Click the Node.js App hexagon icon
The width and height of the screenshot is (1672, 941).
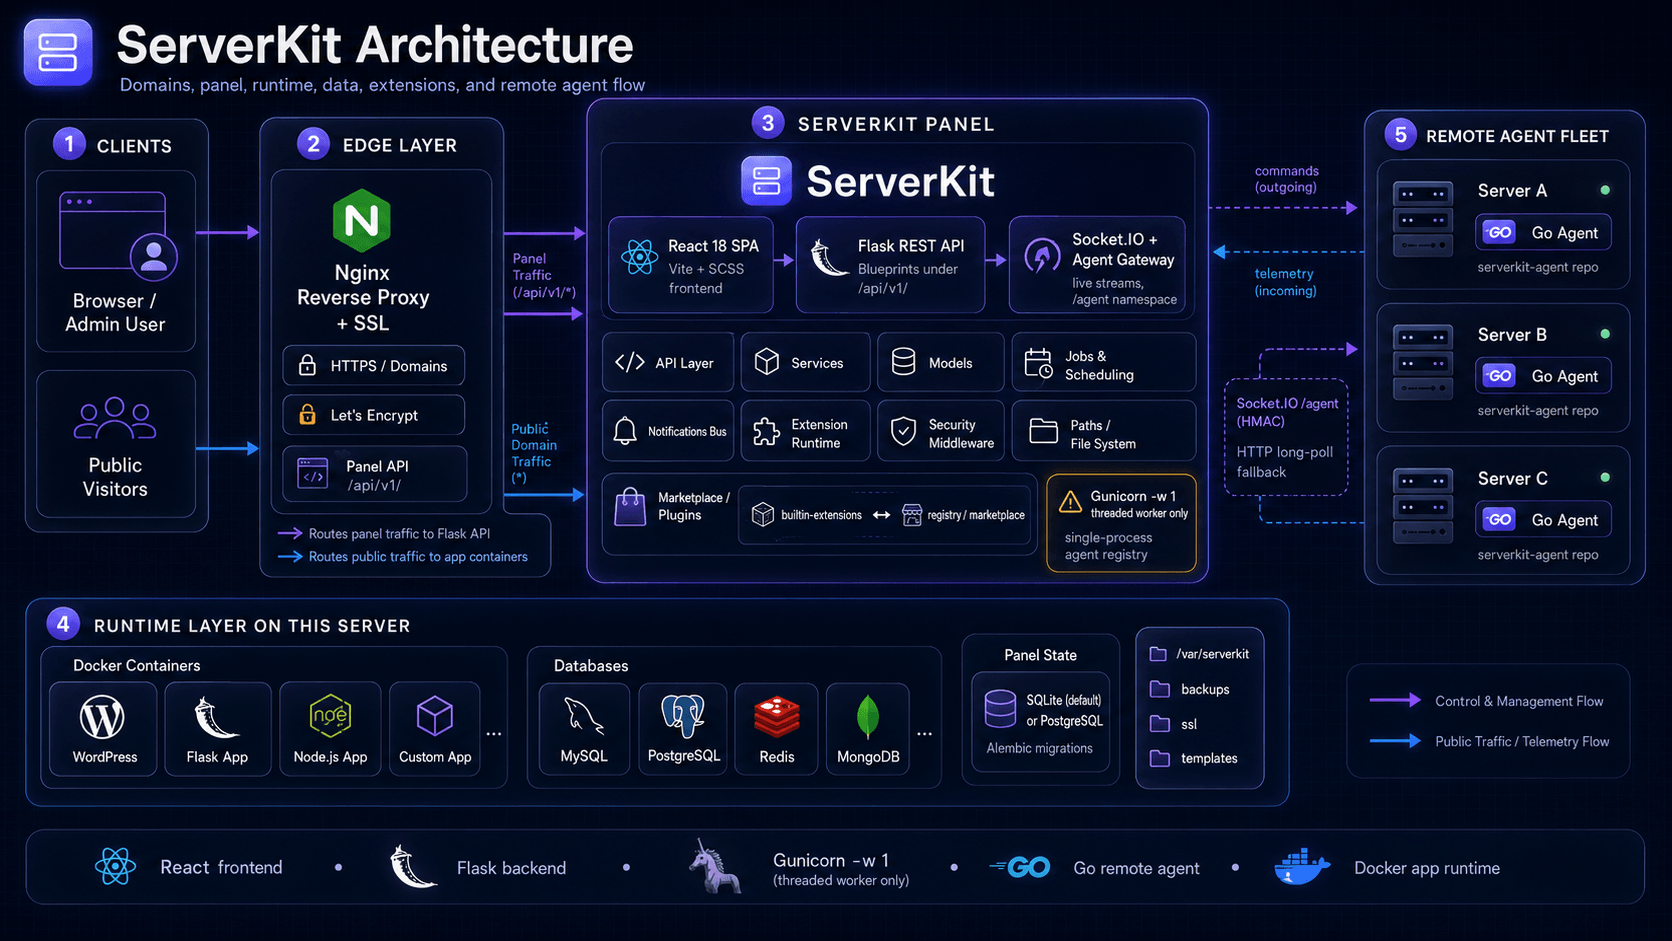[330, 716]
